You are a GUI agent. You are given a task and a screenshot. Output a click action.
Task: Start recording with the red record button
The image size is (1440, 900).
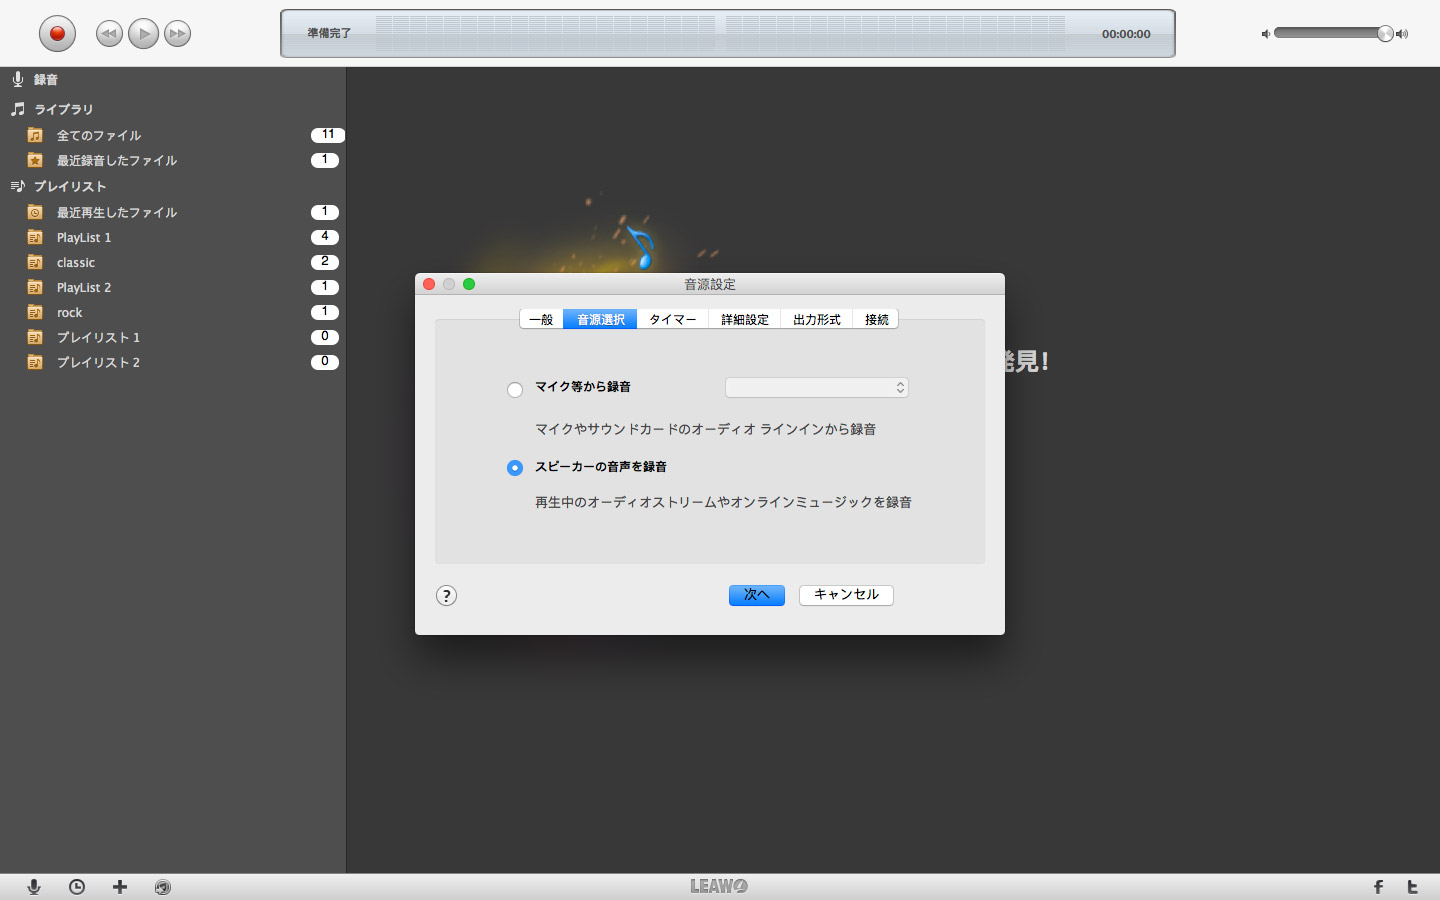57,33
